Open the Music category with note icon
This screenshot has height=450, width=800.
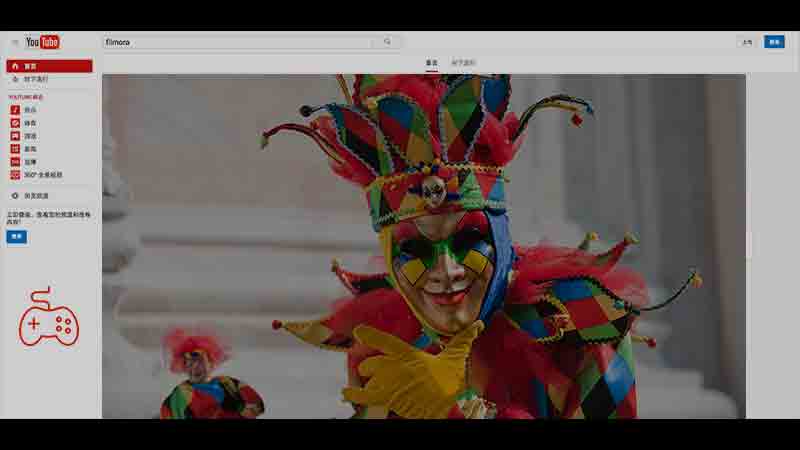[x=15, y=110]
